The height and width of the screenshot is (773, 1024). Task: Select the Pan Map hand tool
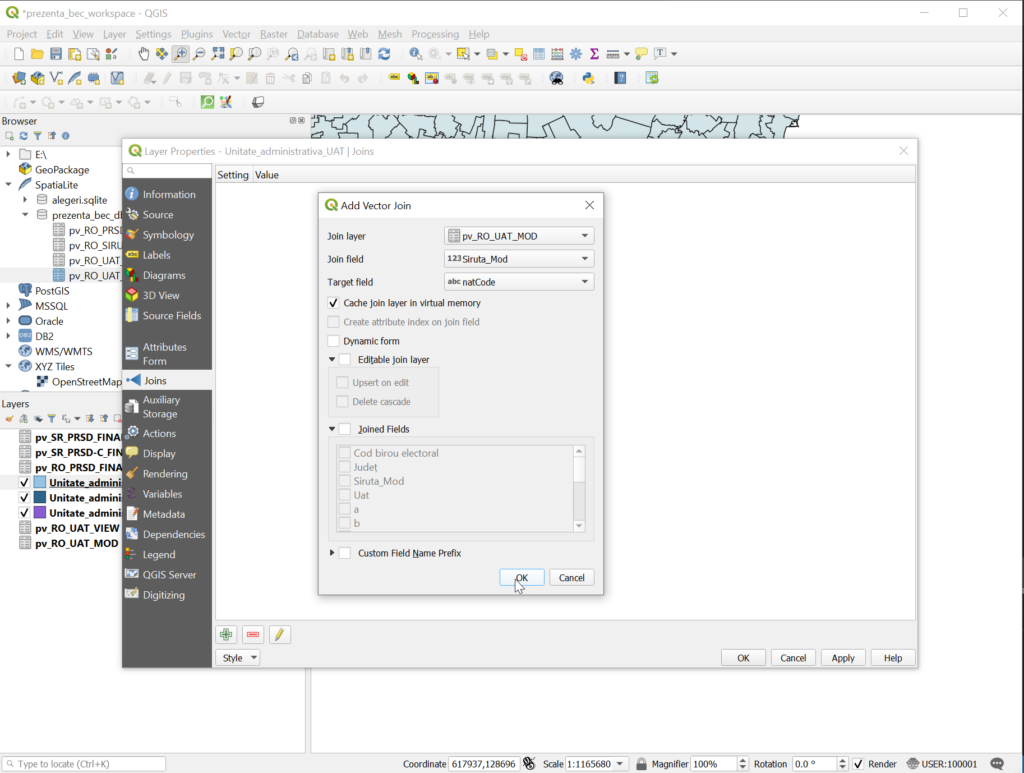click(x=143, y=54)
